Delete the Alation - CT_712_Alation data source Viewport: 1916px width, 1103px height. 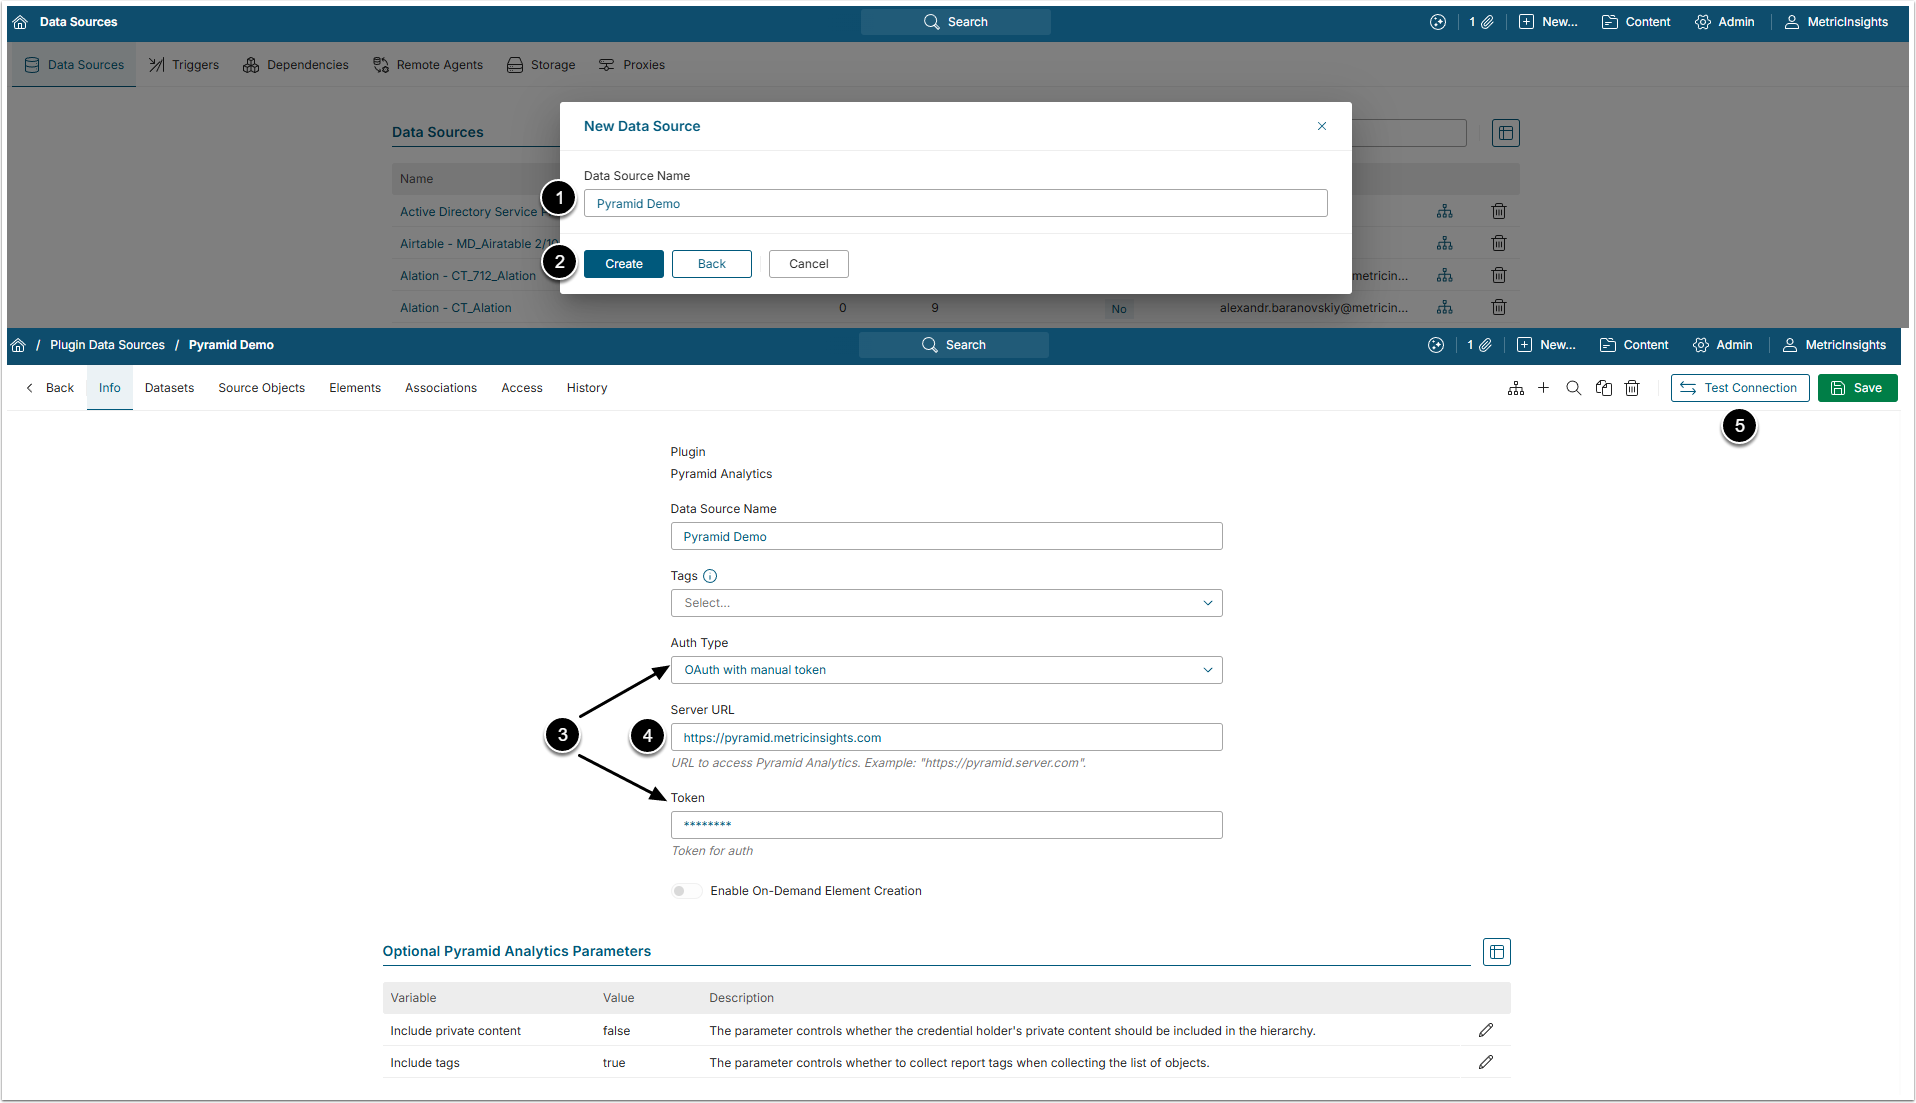click(x=1499, y=276)
